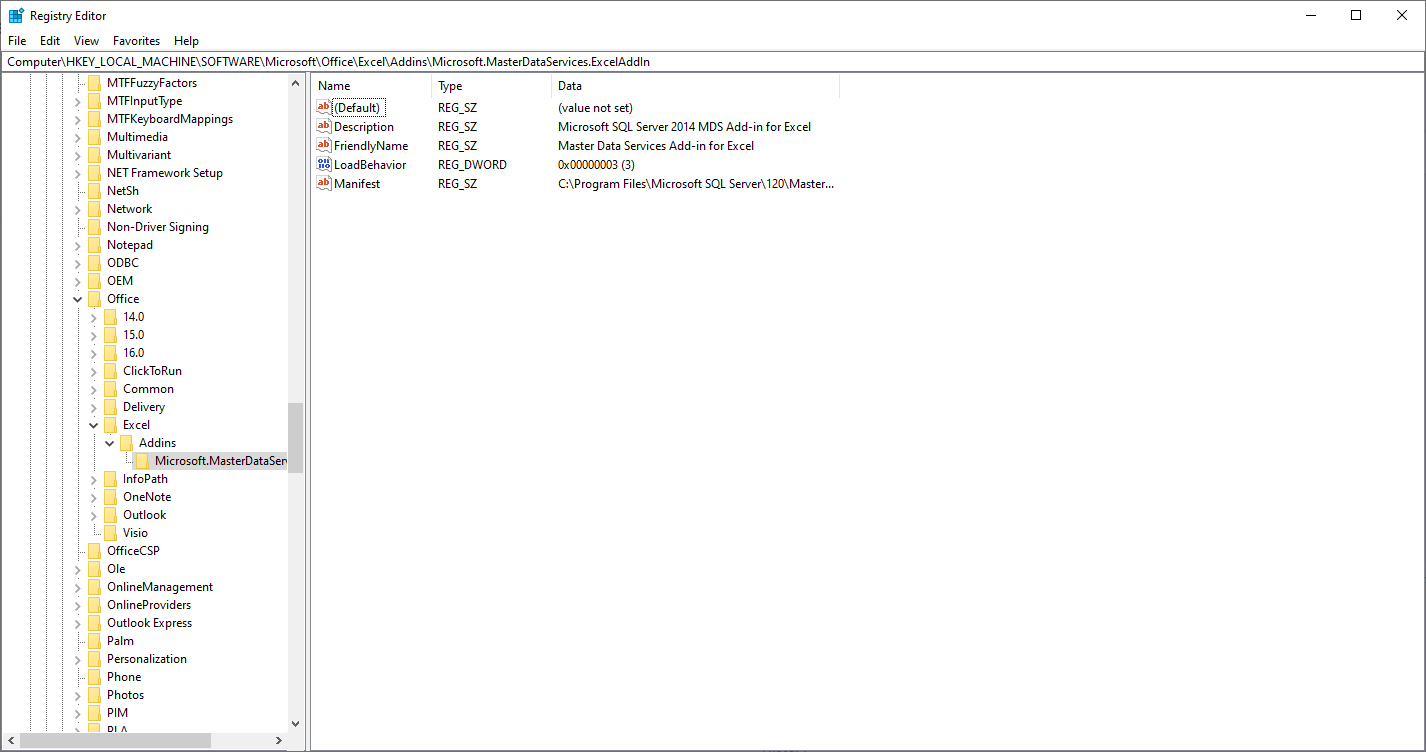Open the File menu
This screenshot has width=1426, height=752.
(x=17, y=41)
